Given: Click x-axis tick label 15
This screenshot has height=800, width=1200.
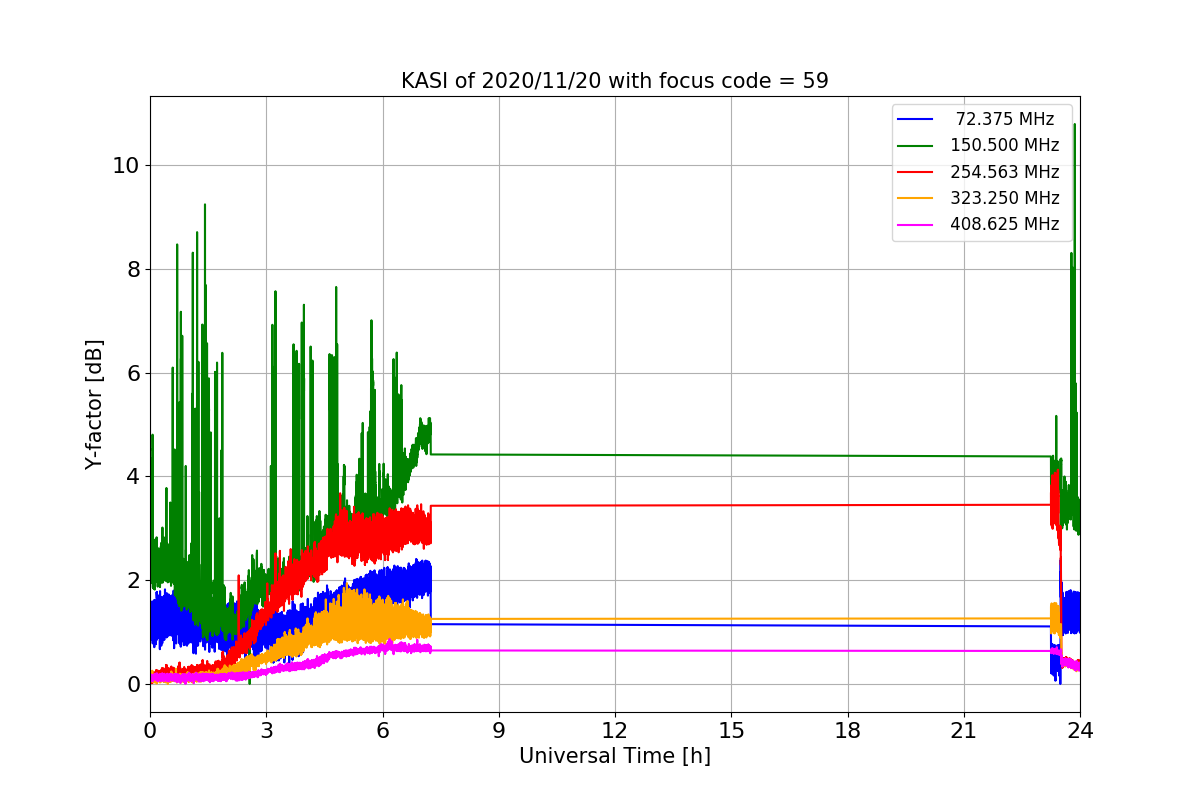Looking at the screenshot, I should pos(731,730).
